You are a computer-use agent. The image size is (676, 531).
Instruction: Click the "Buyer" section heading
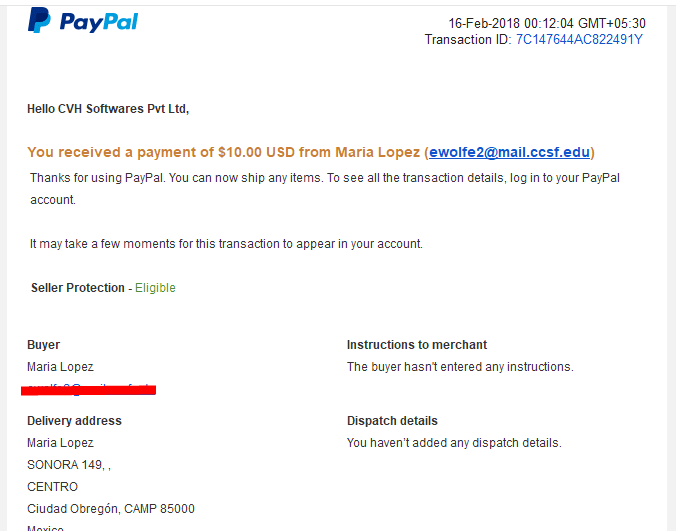(x=43, y=345)
